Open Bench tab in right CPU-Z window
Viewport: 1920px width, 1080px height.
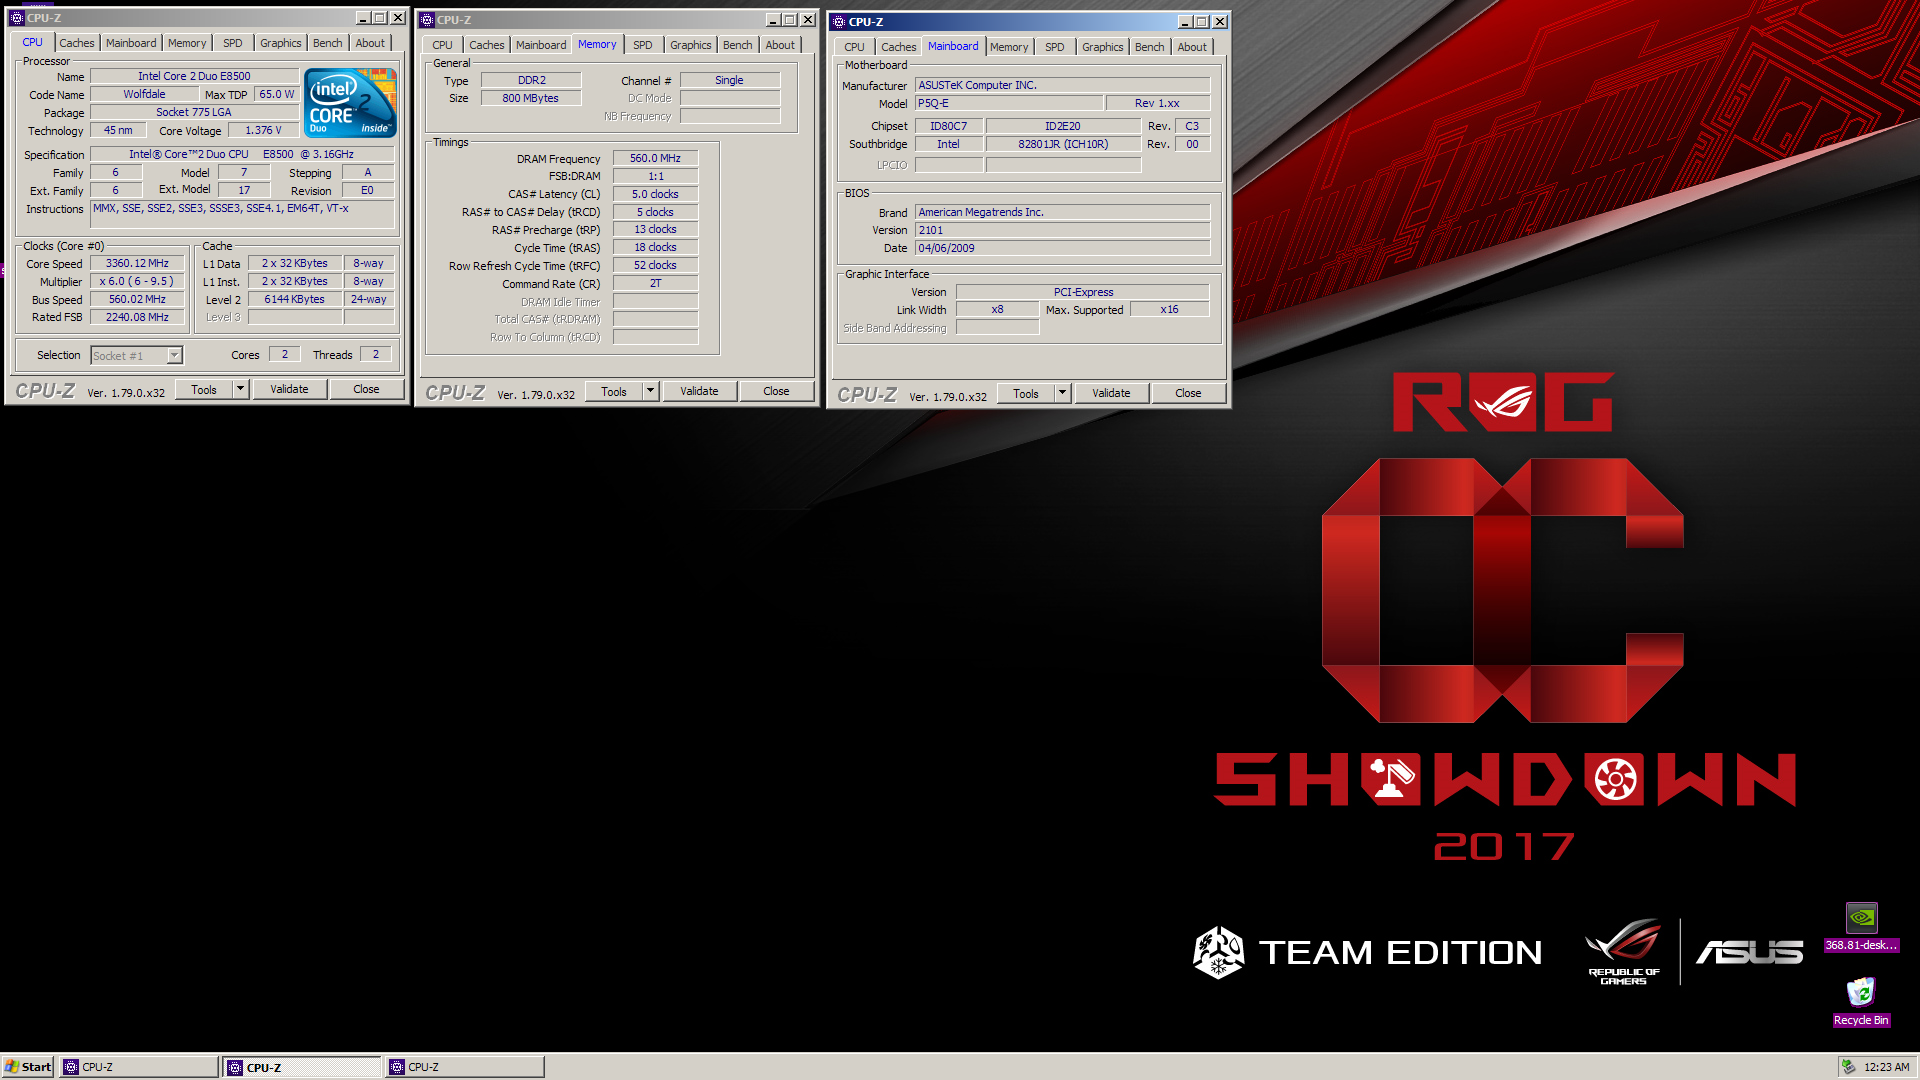(x=1149, y=47)
